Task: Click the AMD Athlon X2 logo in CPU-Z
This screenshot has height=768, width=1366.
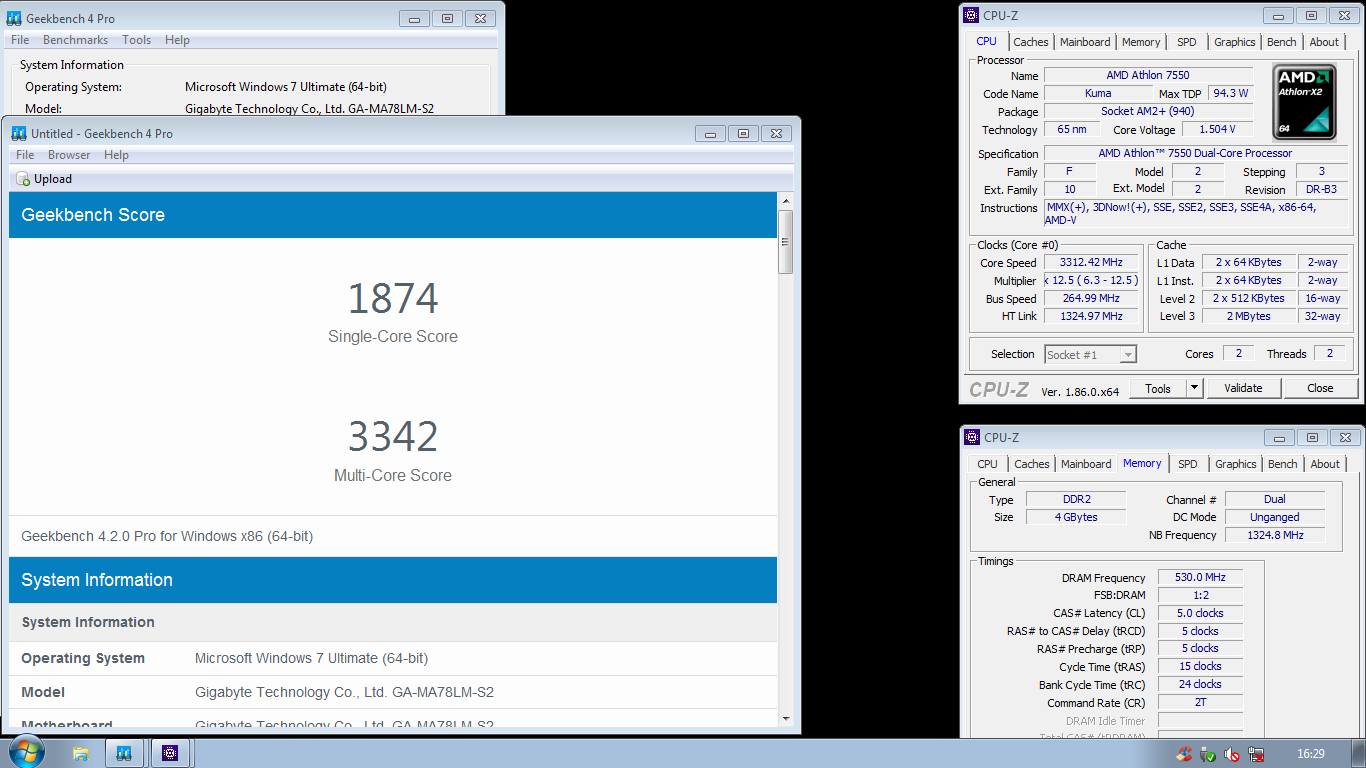Action: click(1304, 102)
